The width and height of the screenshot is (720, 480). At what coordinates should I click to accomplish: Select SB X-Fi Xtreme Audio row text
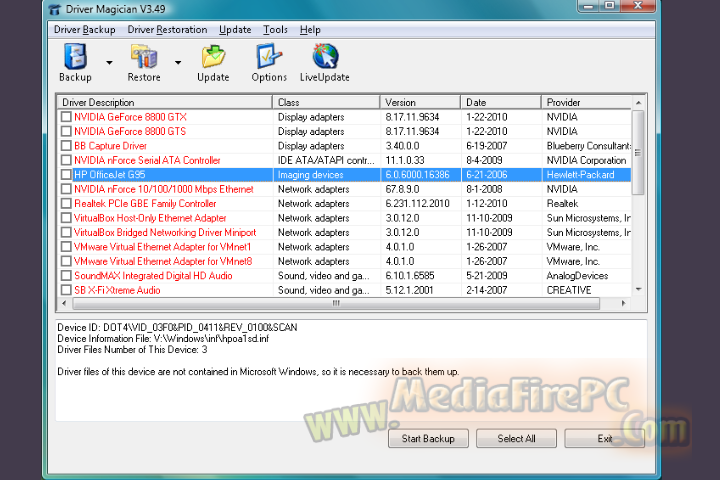point(118,290)
